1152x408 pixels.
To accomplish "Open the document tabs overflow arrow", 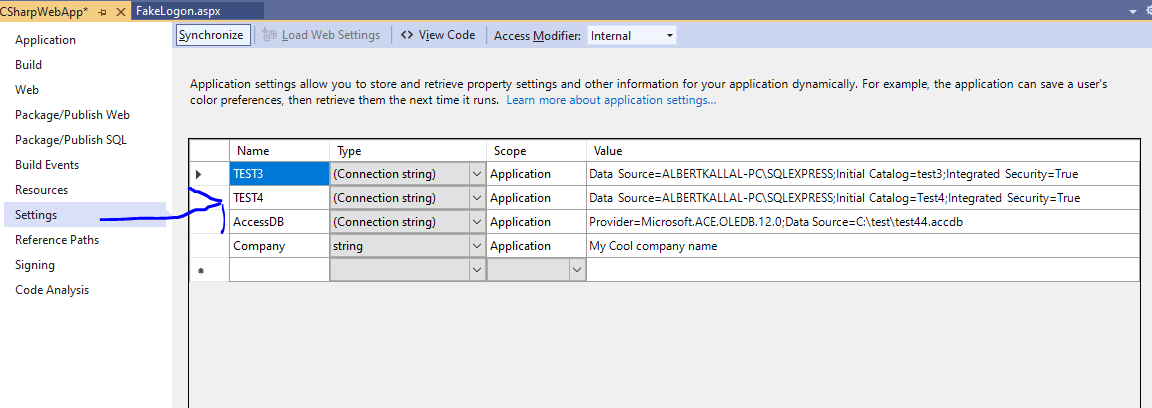I will 1133,12.
